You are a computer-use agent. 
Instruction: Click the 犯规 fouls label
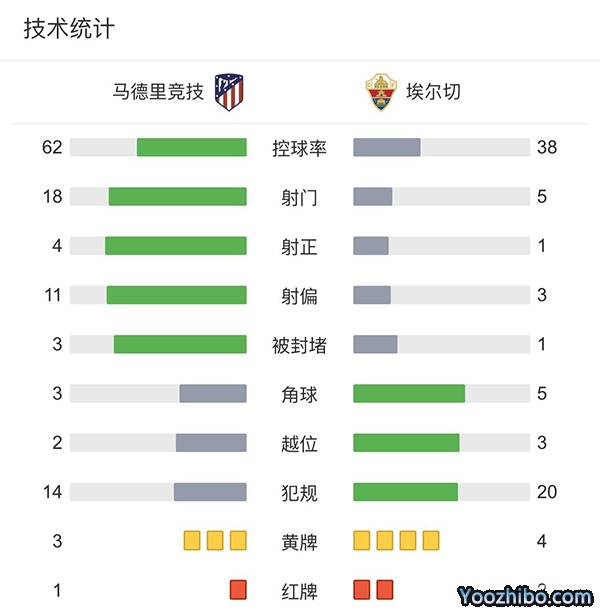299,493
